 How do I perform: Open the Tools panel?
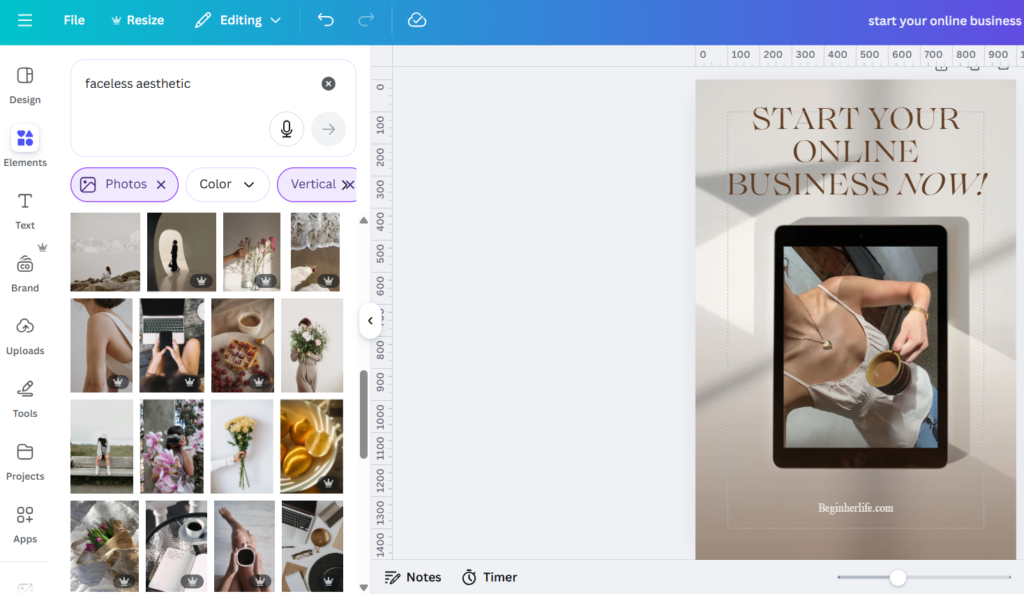(25, 398)
